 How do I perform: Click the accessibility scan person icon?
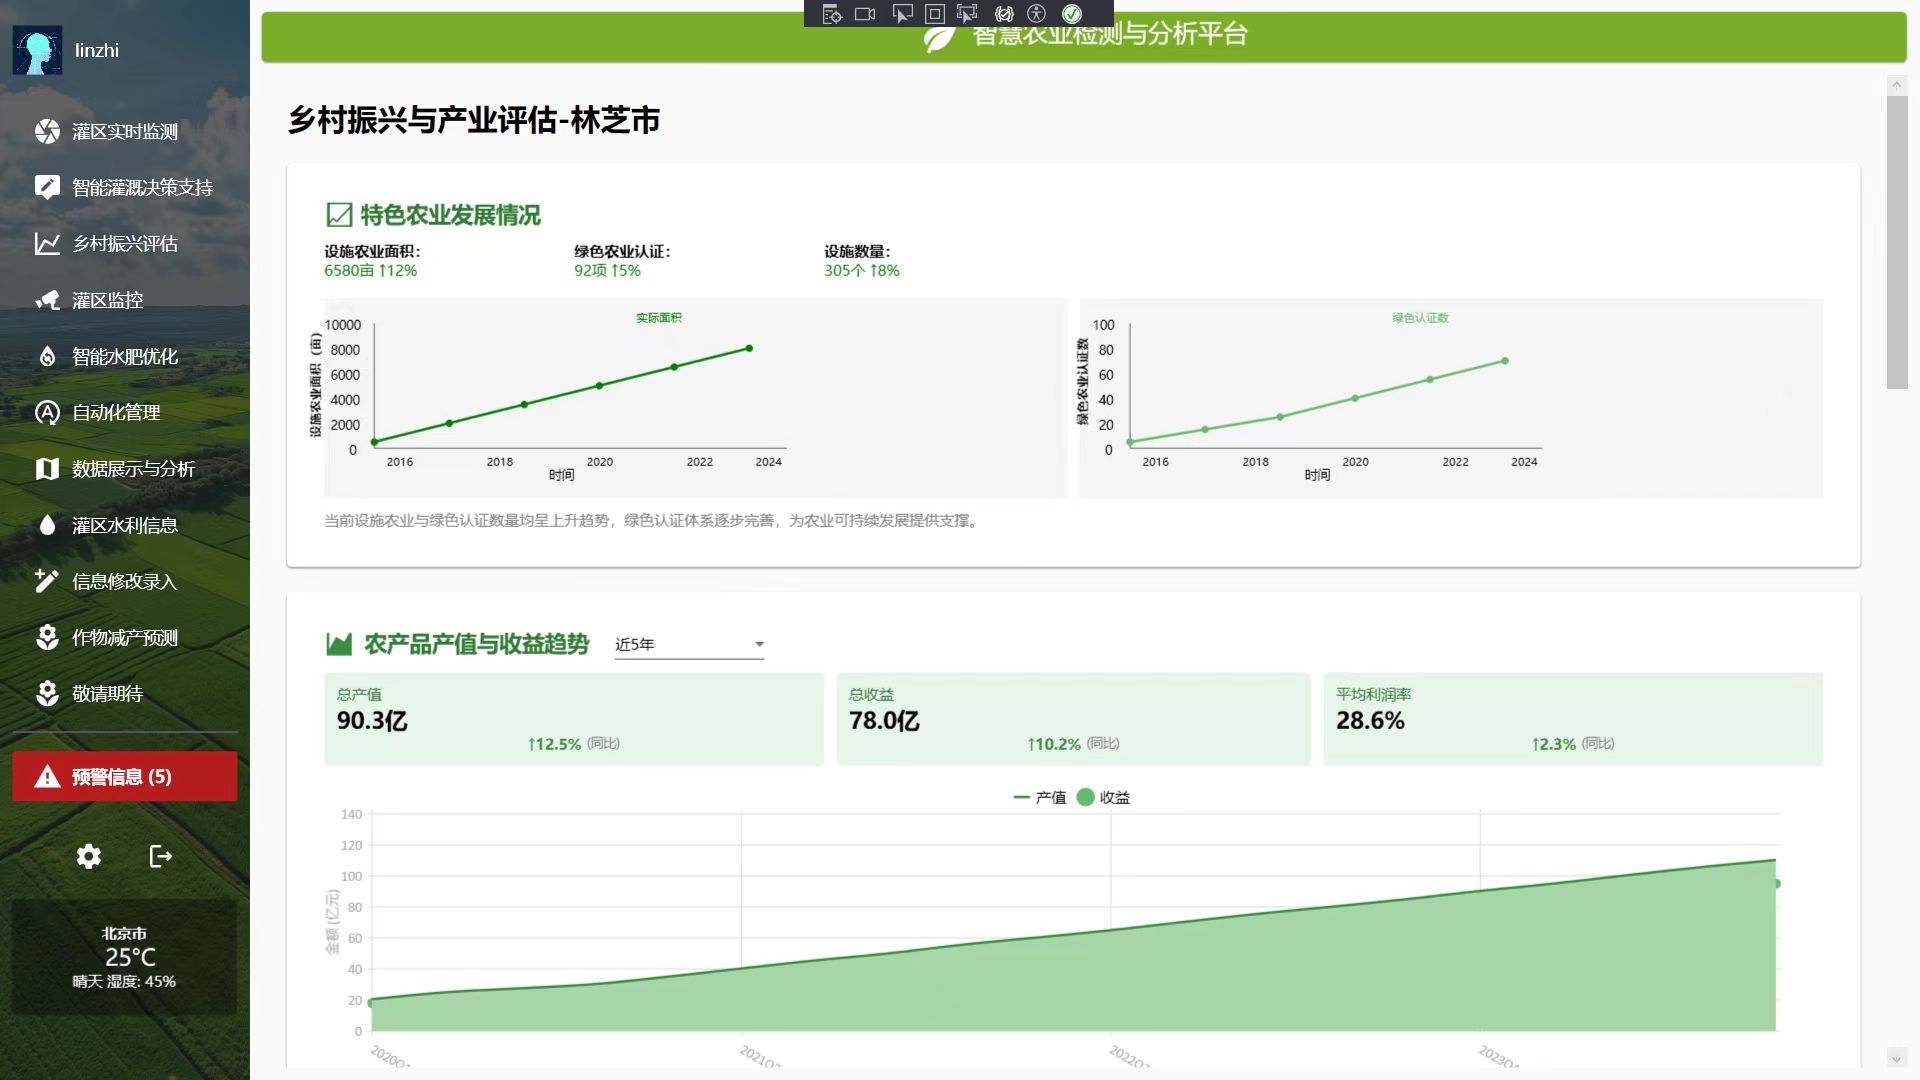point(1037,14)
